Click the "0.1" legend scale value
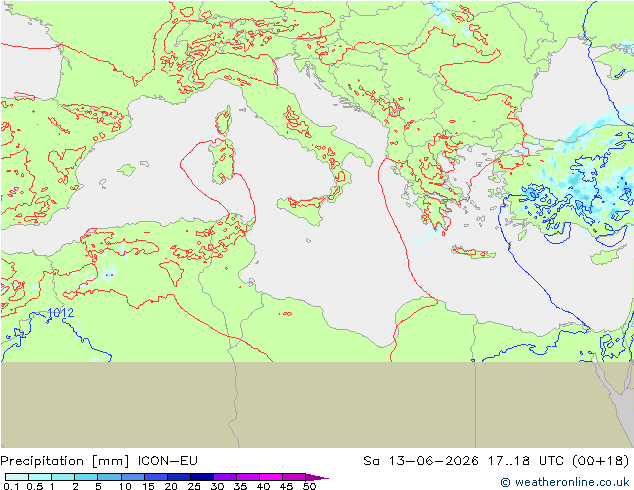The width and height of the screenshot is (634, 490). [11, 486]
